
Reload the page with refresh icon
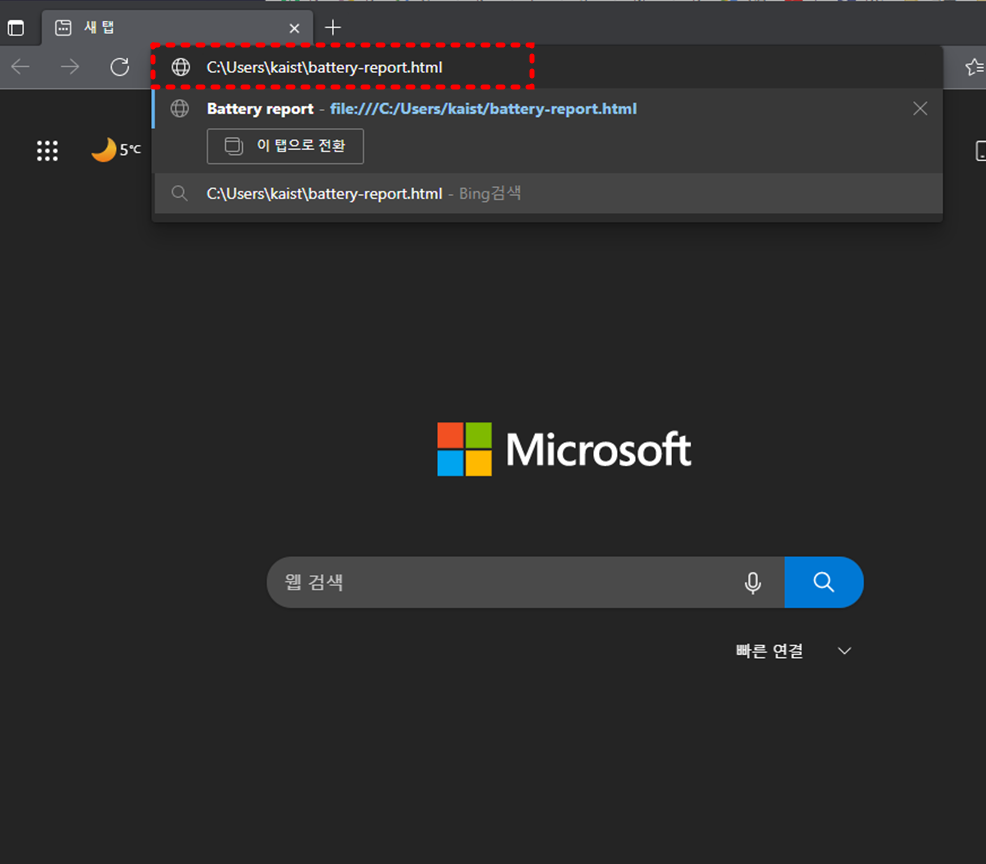[x=119, y=67]
